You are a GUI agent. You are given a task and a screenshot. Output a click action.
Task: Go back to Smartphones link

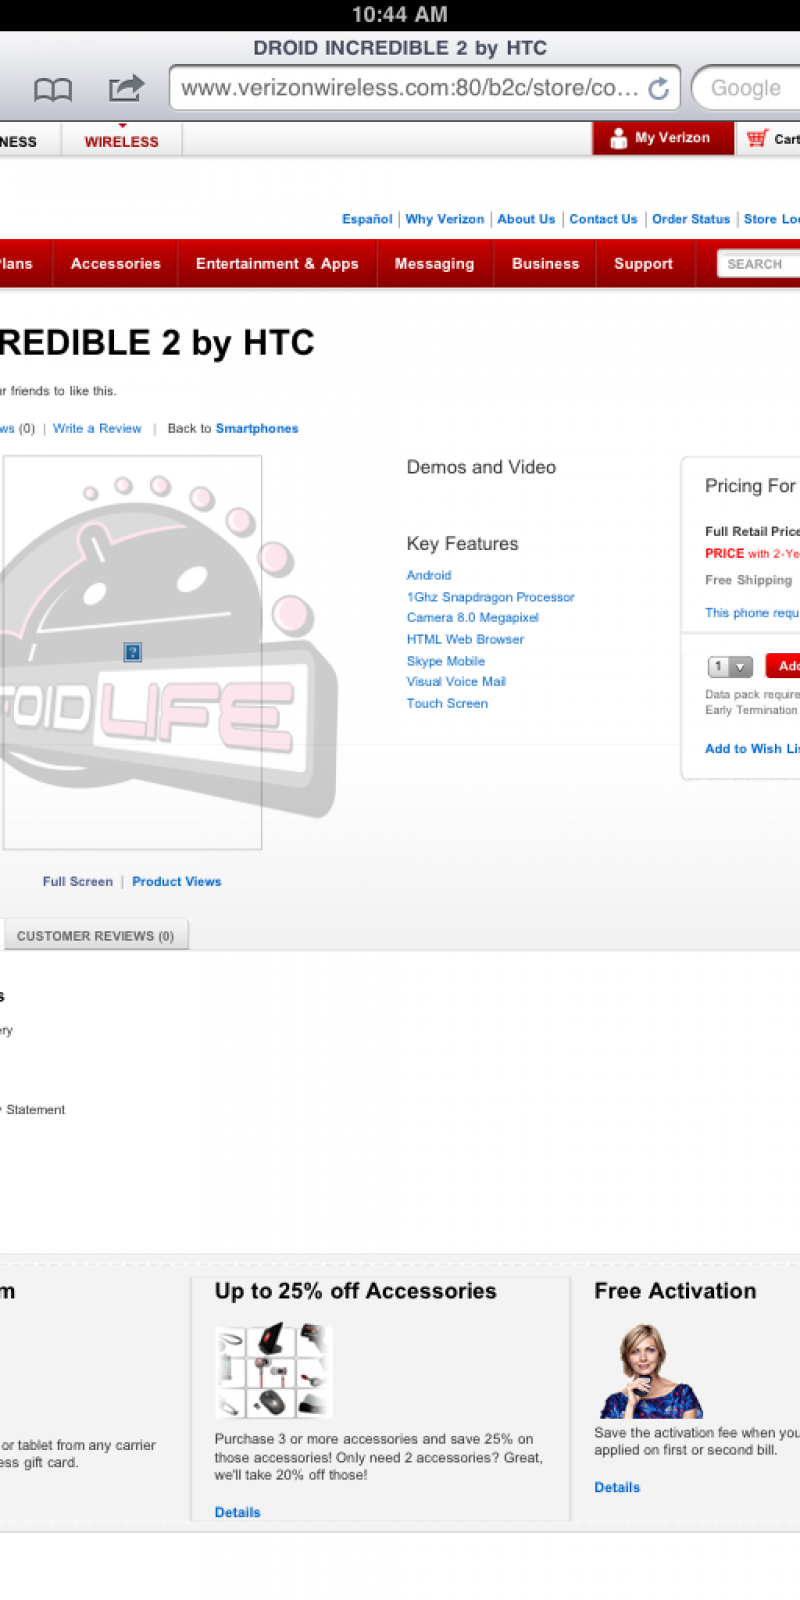point(256,428)
